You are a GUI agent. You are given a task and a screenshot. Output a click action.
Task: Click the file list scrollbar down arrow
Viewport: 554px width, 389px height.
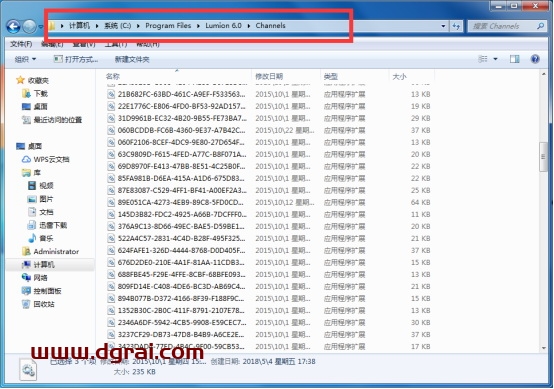click(543, 348)
